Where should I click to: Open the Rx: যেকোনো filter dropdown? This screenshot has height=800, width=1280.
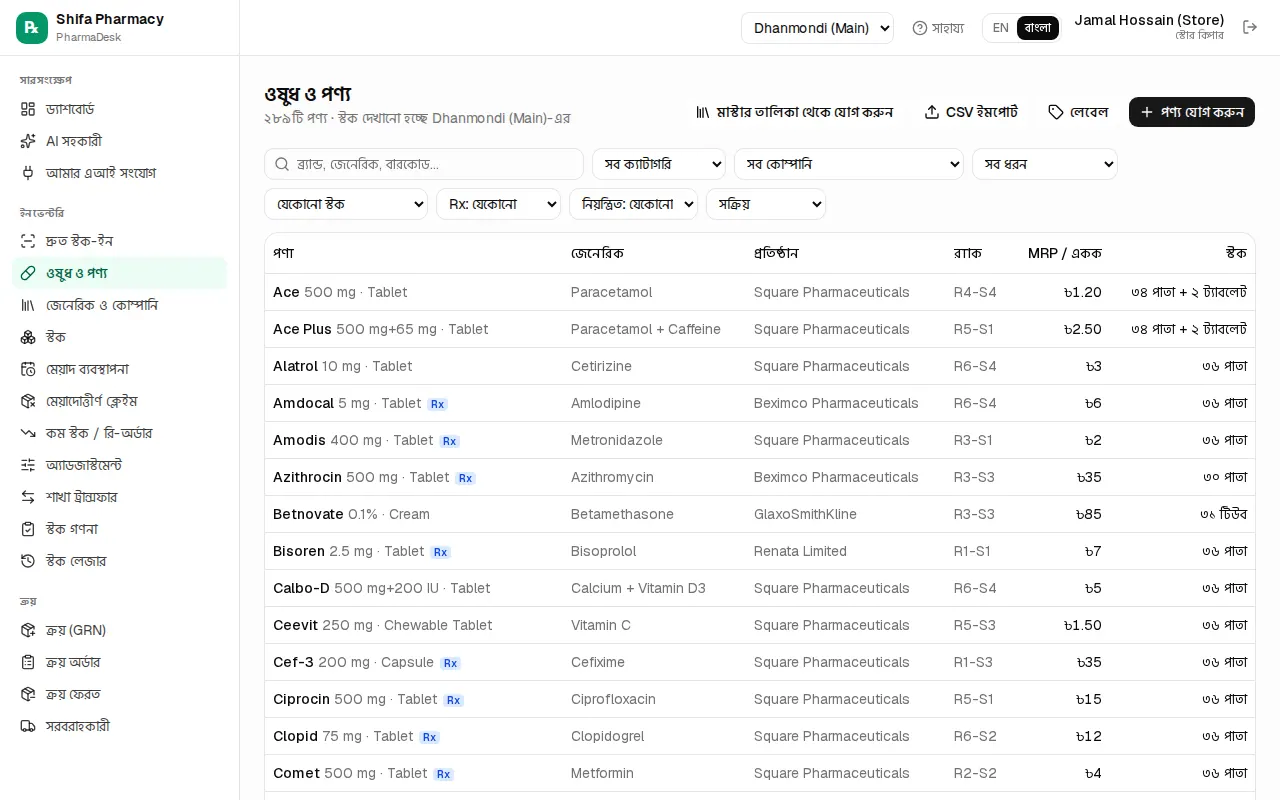(498, 204)
